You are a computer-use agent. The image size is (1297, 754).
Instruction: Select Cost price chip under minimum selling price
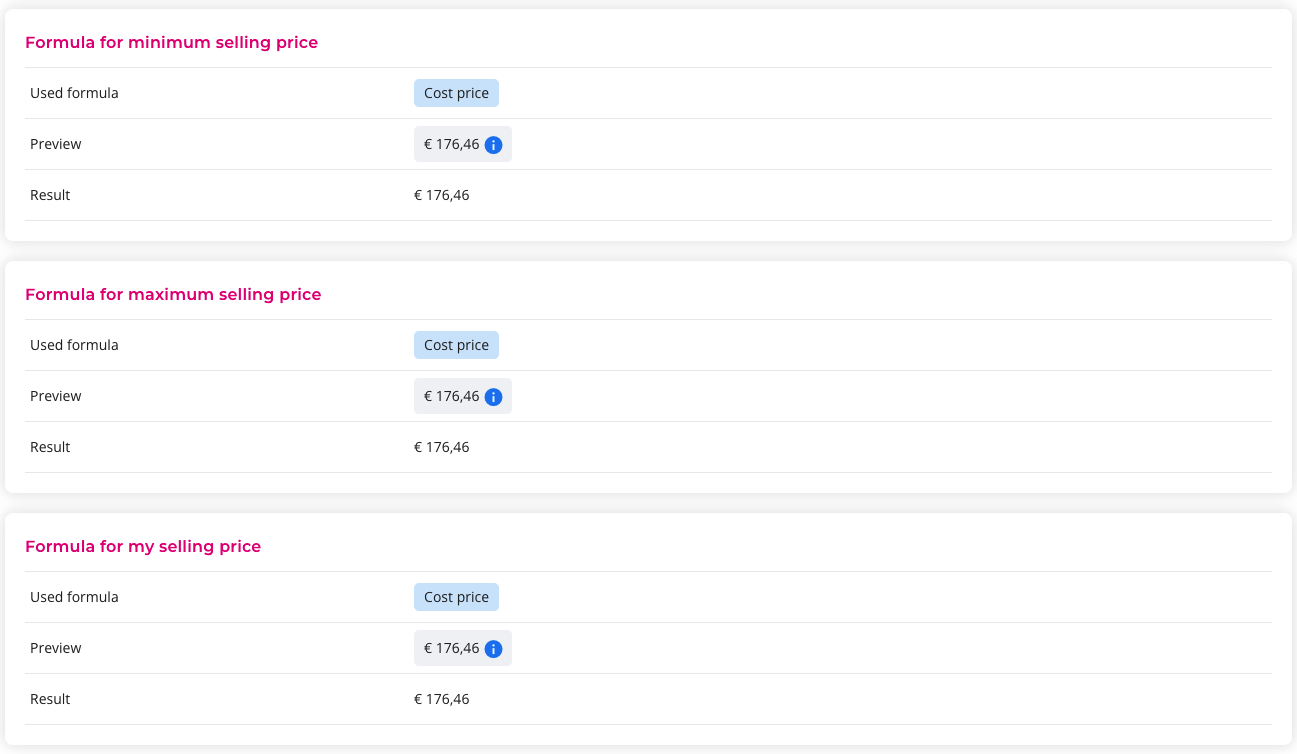[456, 93]
